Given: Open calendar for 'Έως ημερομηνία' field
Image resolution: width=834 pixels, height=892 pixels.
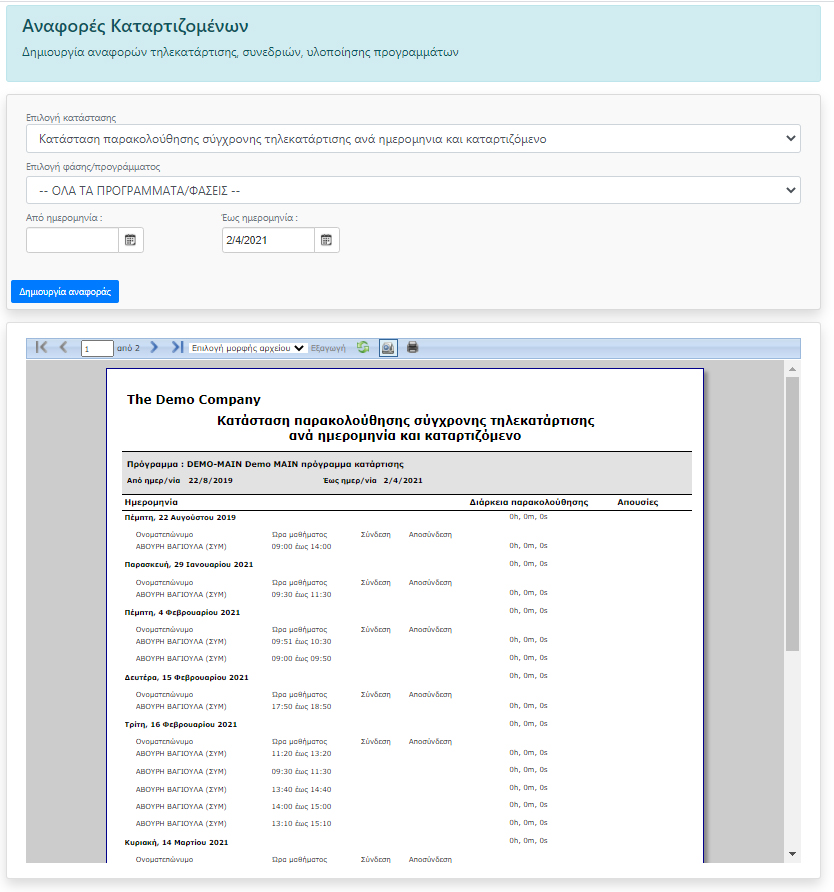Looking at the screenshot, I should tap(327, 240).
